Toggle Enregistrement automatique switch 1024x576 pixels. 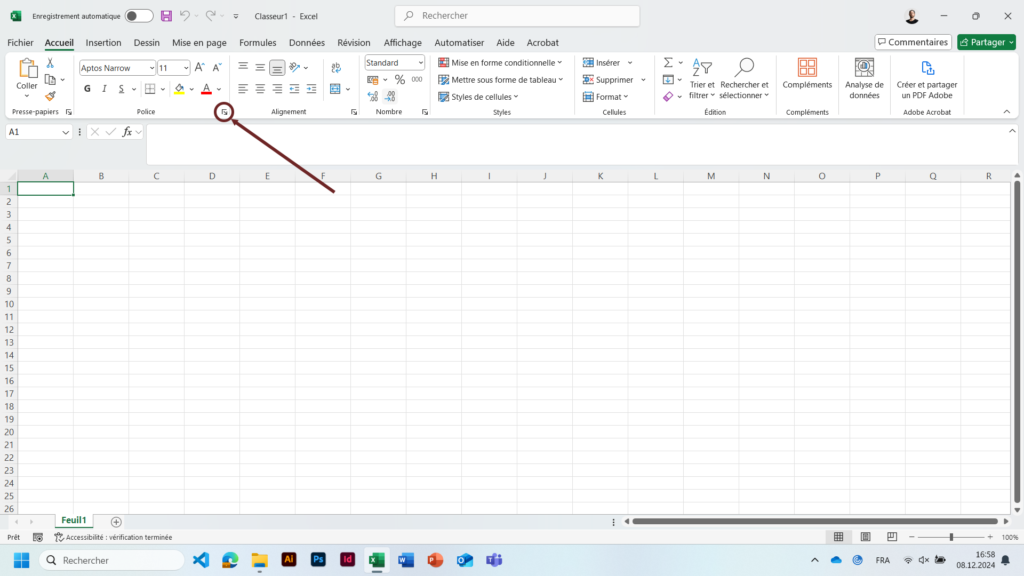click(x=138, y=16)
